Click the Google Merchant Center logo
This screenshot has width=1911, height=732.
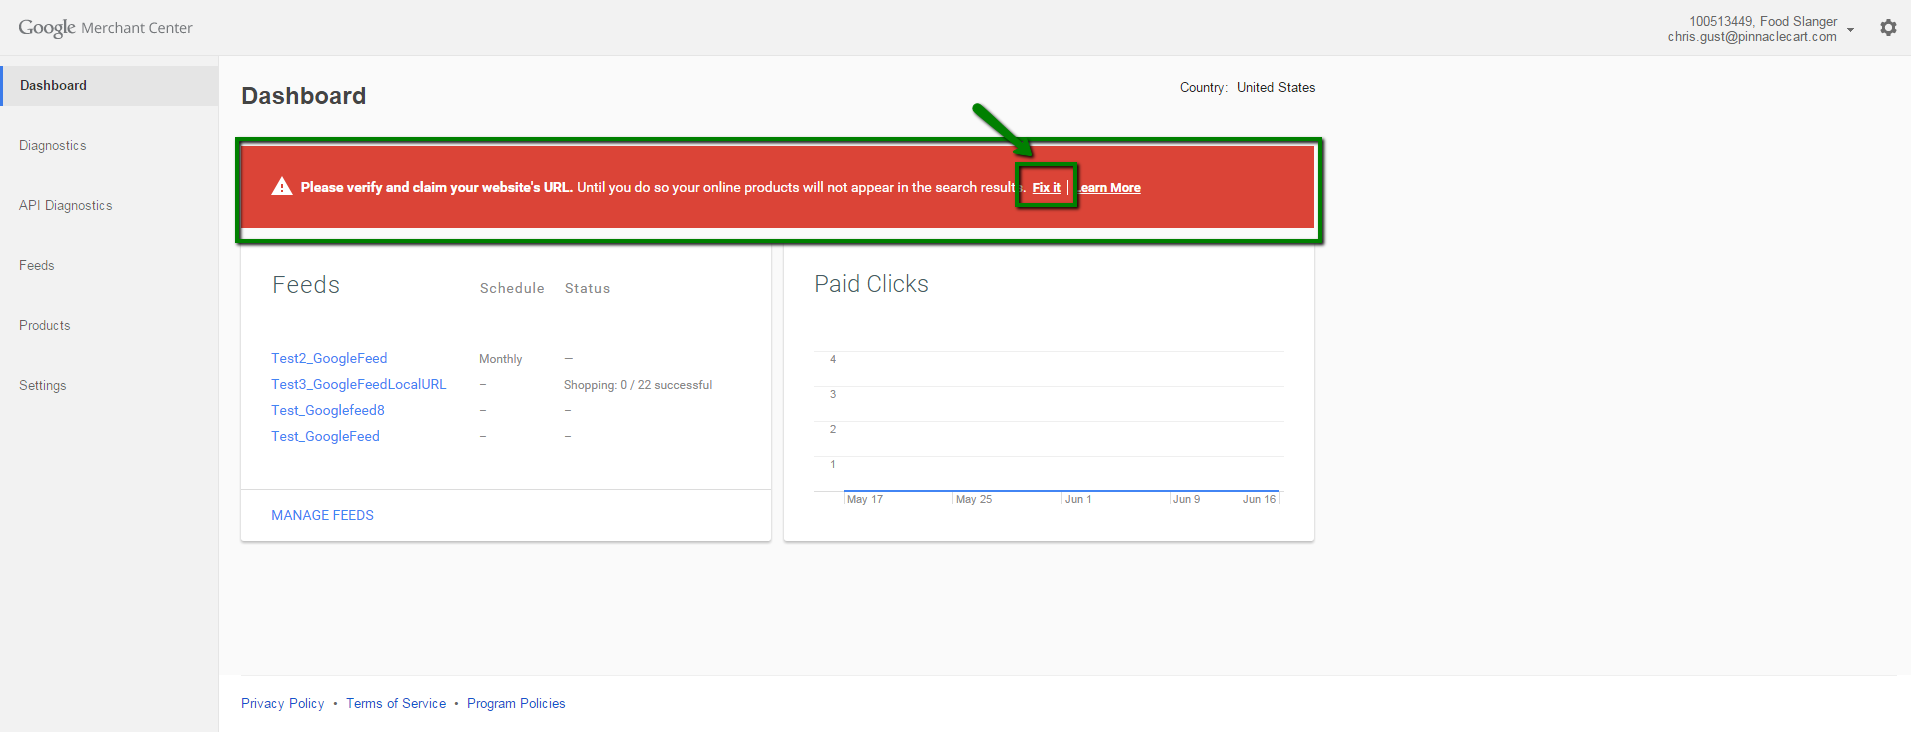click(x=105, y=28)
